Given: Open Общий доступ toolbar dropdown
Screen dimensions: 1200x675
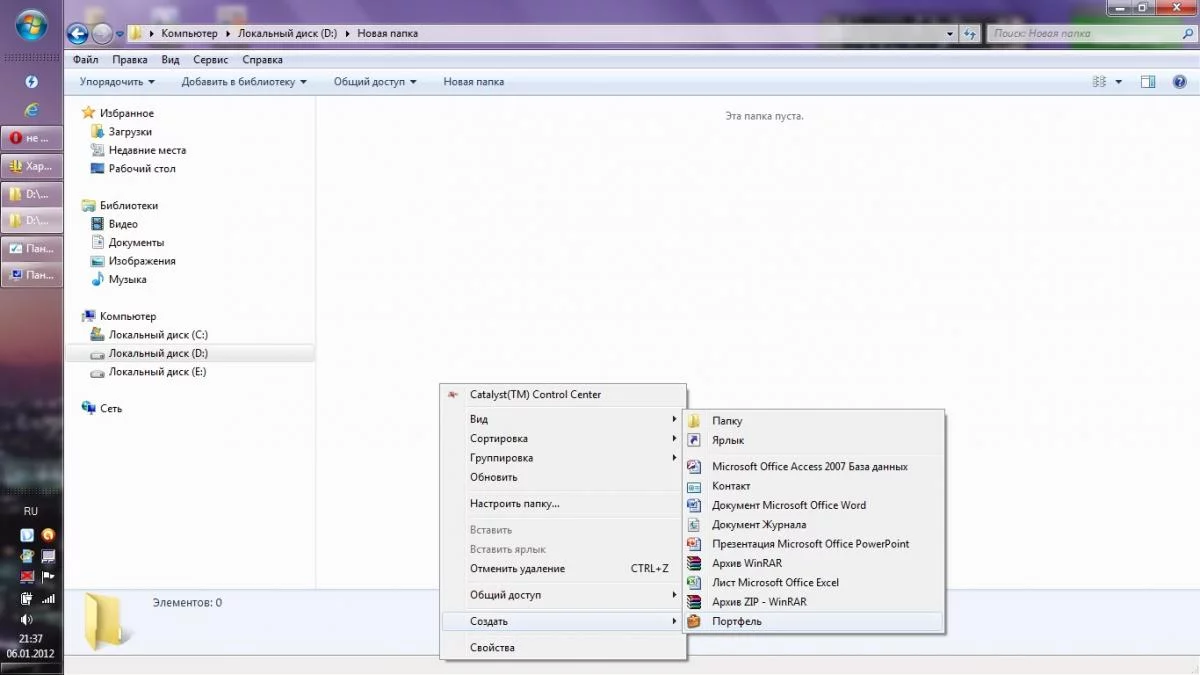Looking at the screenshot, I should click(375, 82).
